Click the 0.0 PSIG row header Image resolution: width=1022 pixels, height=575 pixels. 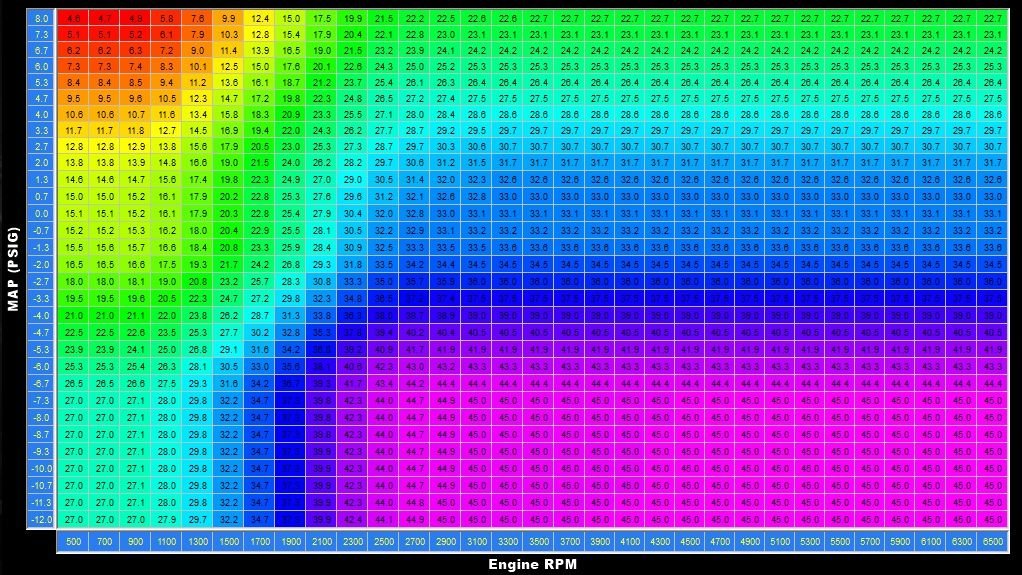(x=40, y=213)
